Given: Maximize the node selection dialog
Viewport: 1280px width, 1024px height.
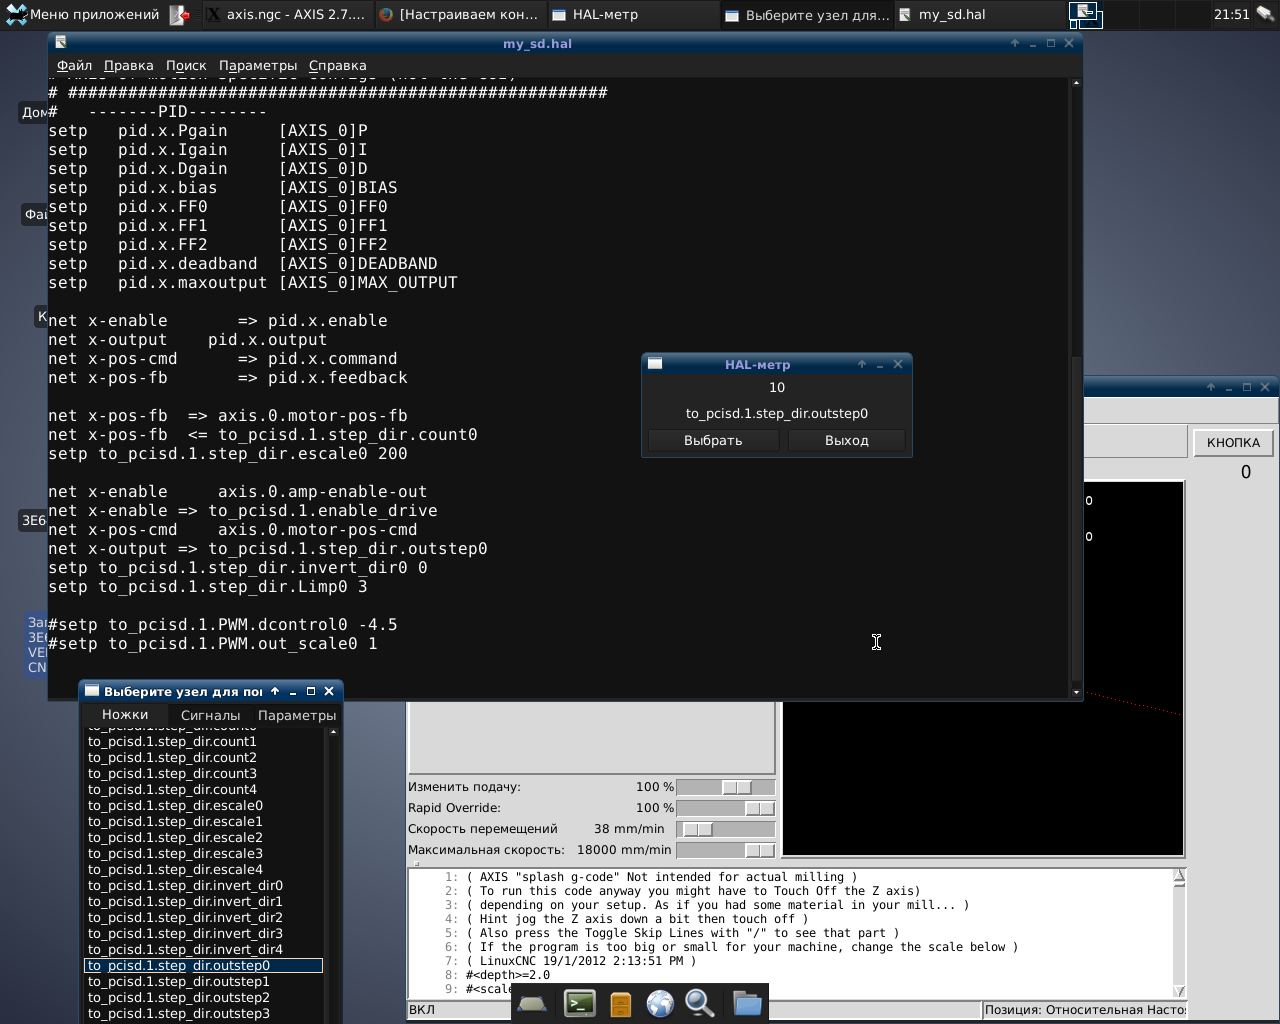Looking at the screenshot, I should click(x=311, y=691).
